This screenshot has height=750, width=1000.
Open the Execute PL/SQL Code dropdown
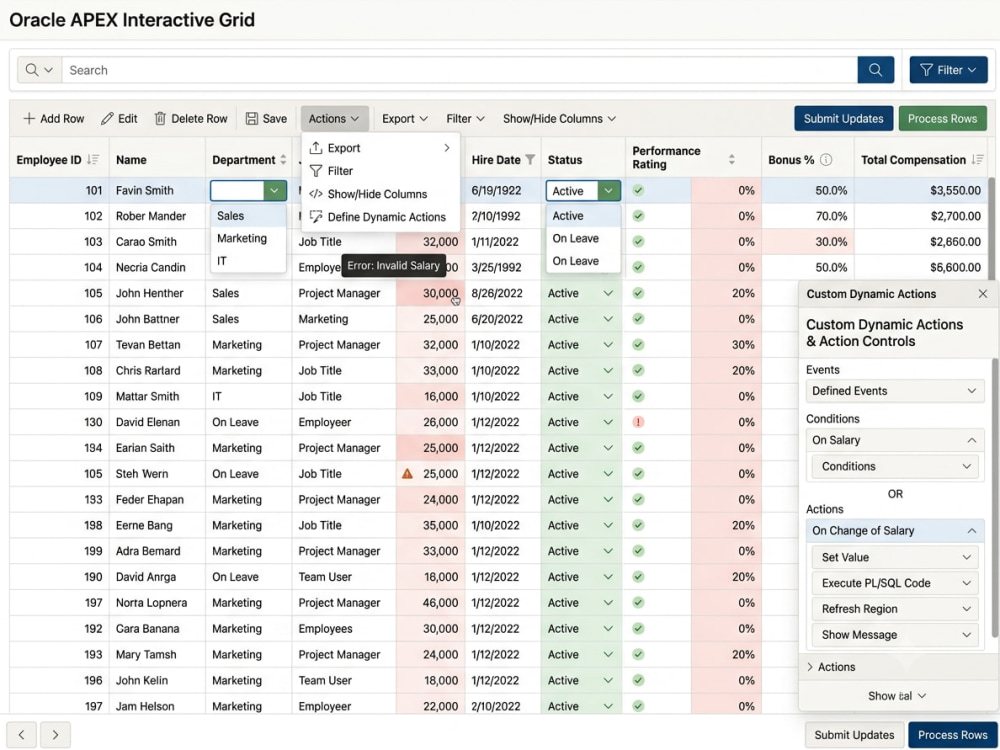coord(894,583)
